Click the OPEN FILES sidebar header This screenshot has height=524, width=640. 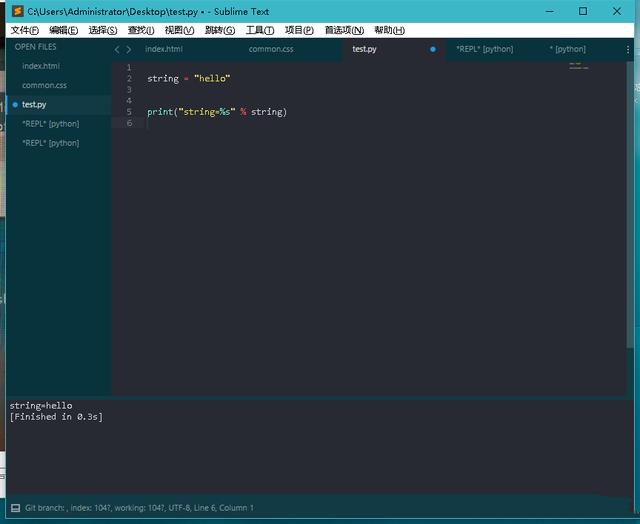pos(36,47)
